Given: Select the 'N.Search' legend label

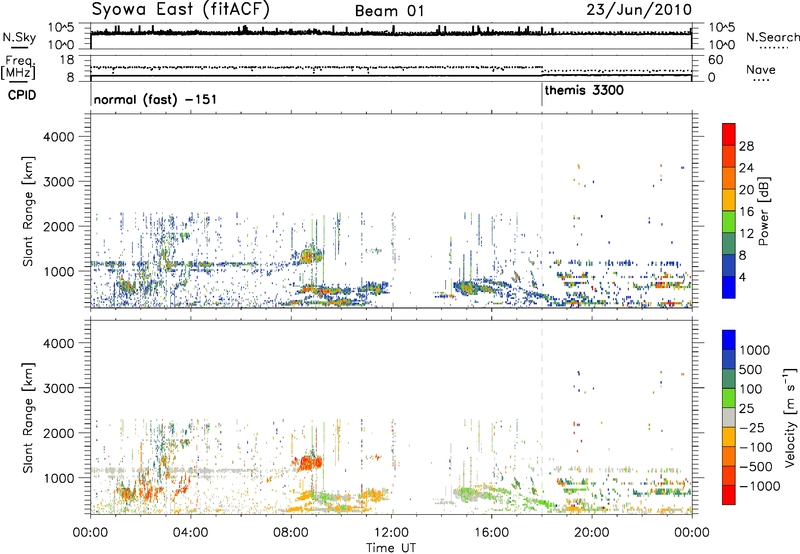Looking at the screenshot, I should point(773,37).
